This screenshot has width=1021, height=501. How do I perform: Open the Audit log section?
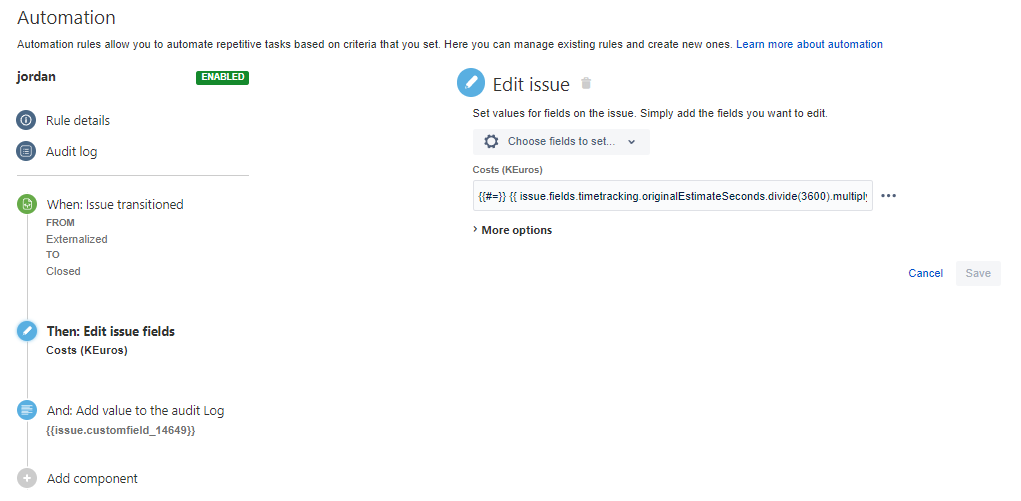coord(71,152)
